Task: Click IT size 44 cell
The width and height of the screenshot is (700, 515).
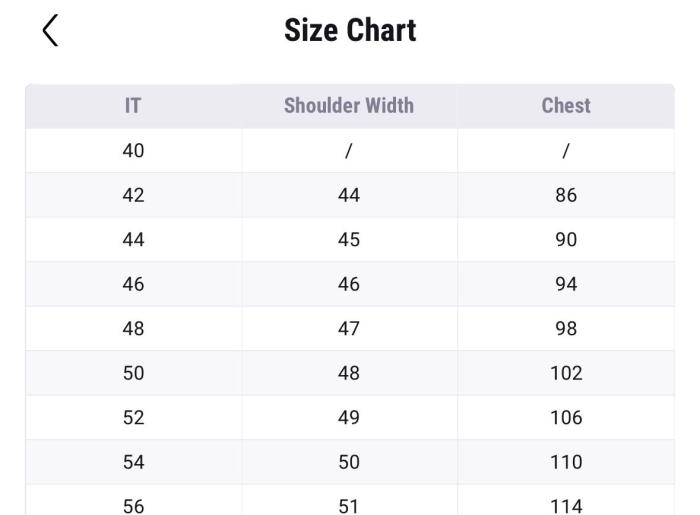Action: (133, 240)
